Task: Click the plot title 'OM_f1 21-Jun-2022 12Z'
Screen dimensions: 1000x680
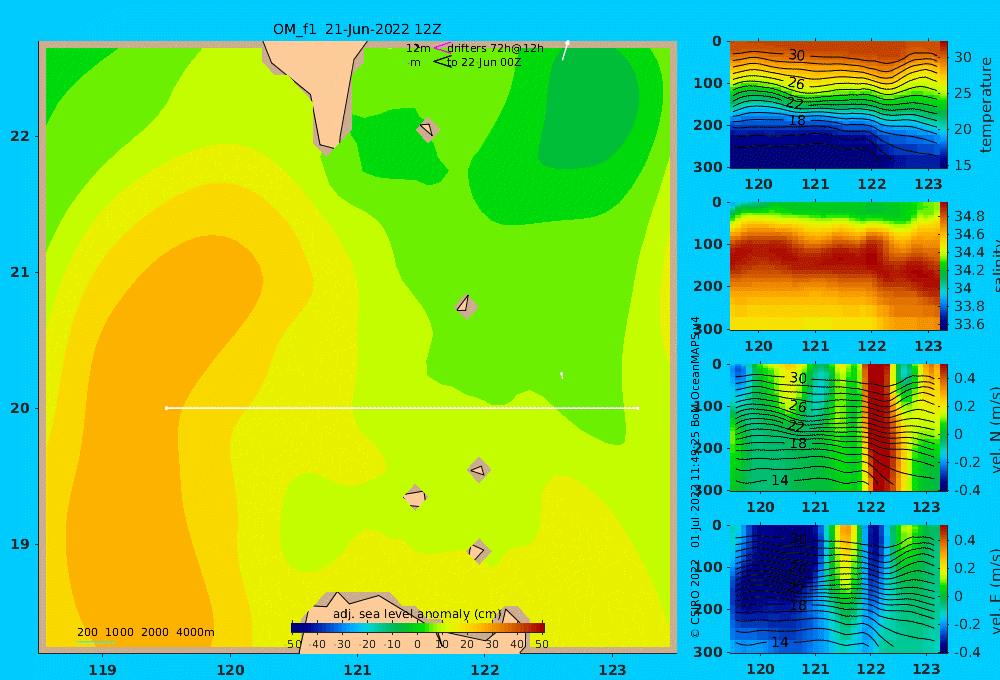Action: 357,29
